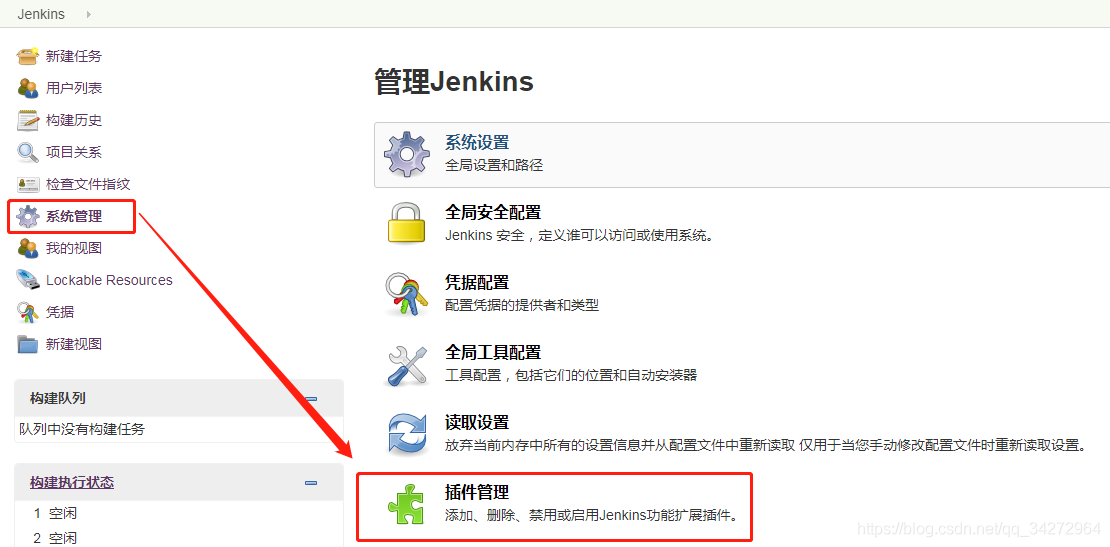Open the 我的视图 link
The image size is (1110, 547).
[74, 248]
